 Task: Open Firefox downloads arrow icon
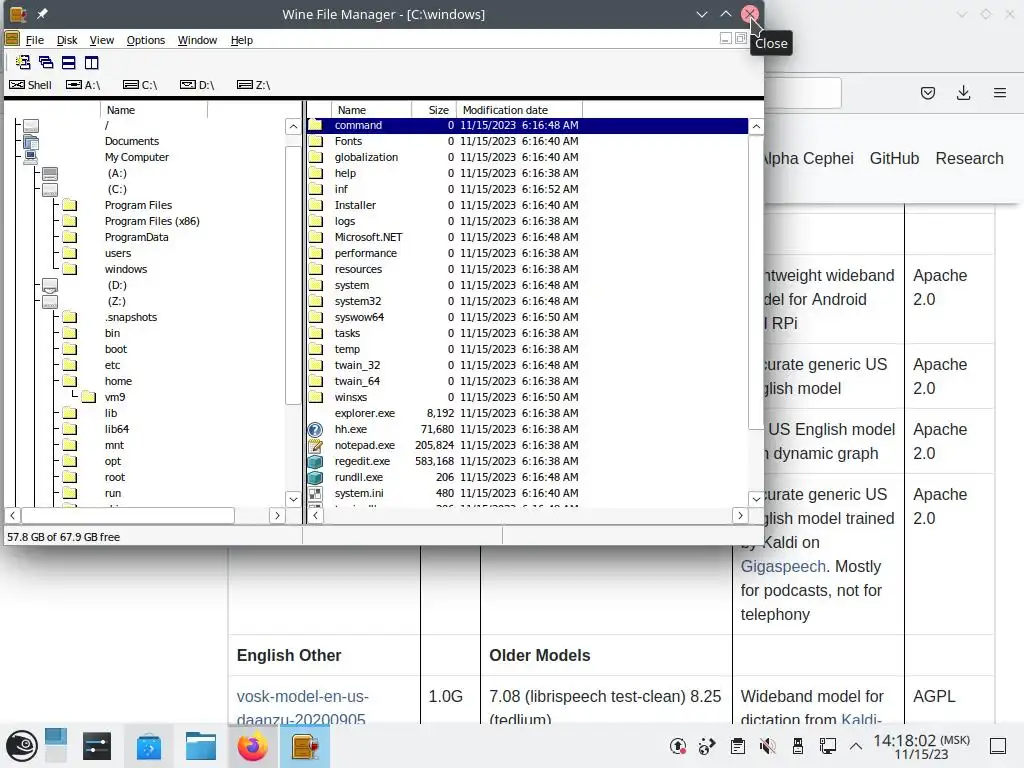point(963,93)
